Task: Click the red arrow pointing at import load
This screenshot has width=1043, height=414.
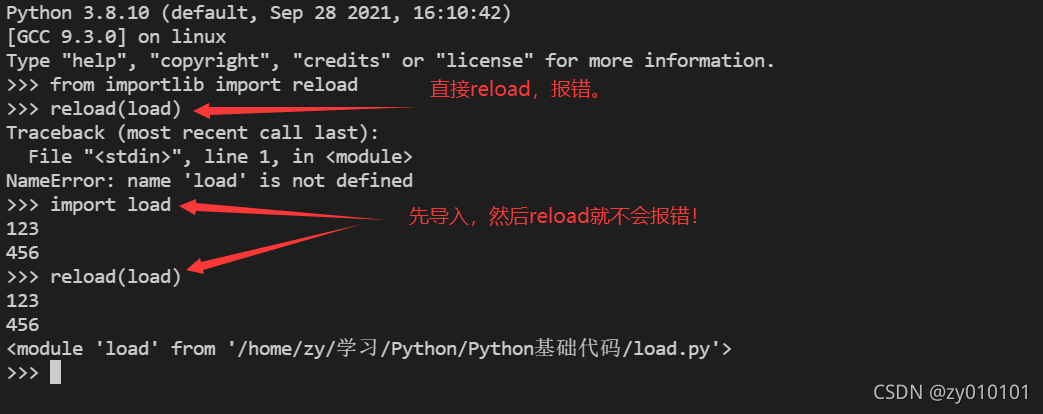Action: pos(290,210)
